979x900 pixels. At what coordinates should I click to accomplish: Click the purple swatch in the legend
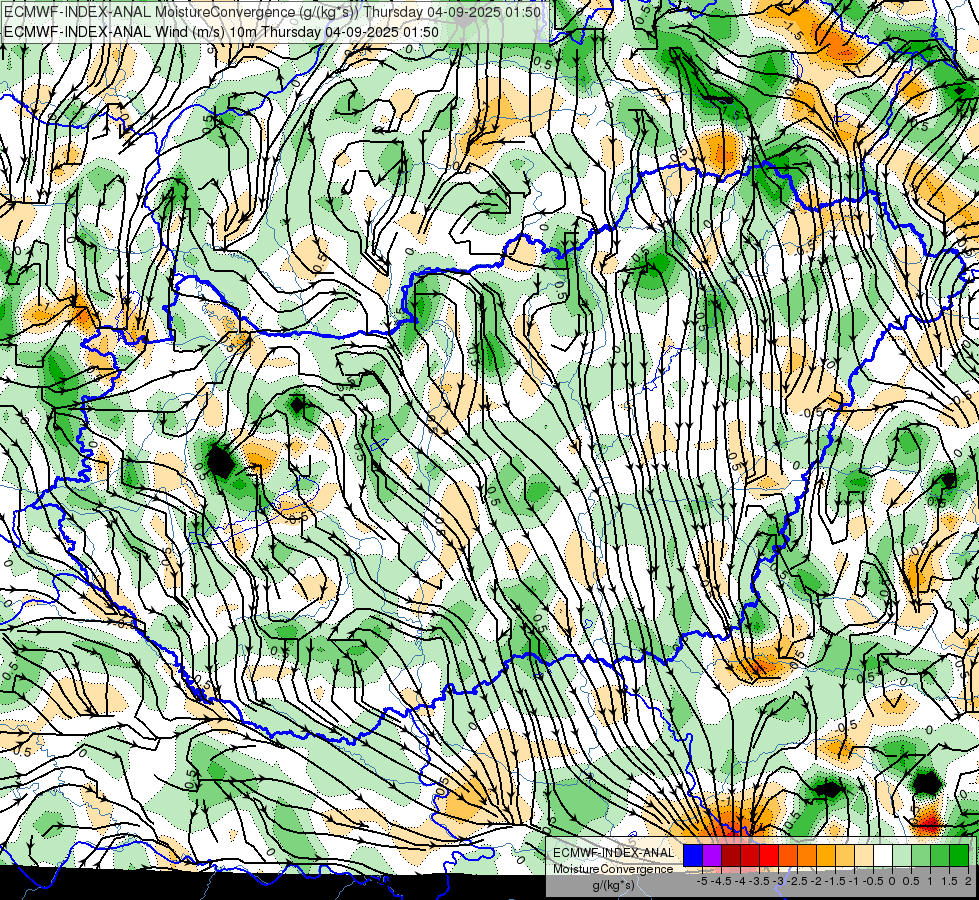pyautogui.click(x=712, y=856)
